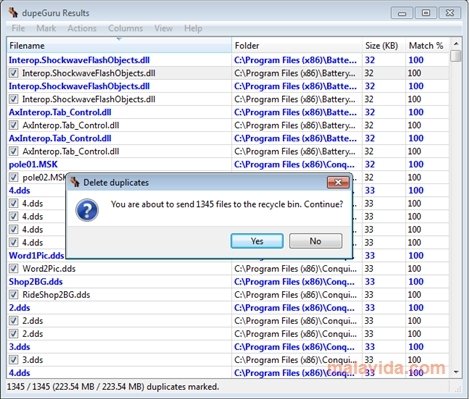Open the View menu

pyautogui.click(x=163, y=28)
